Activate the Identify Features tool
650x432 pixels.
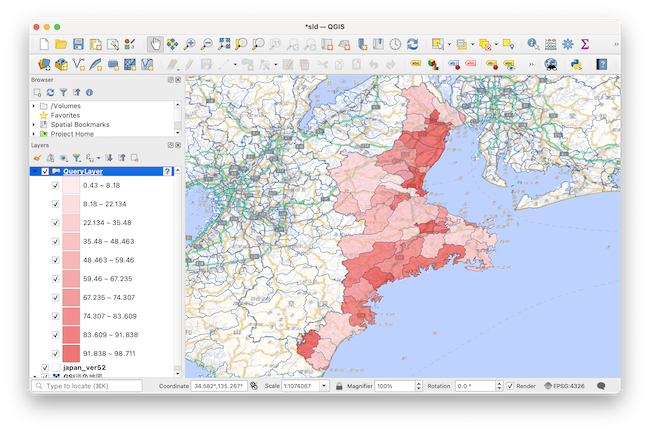click(533, 44)
